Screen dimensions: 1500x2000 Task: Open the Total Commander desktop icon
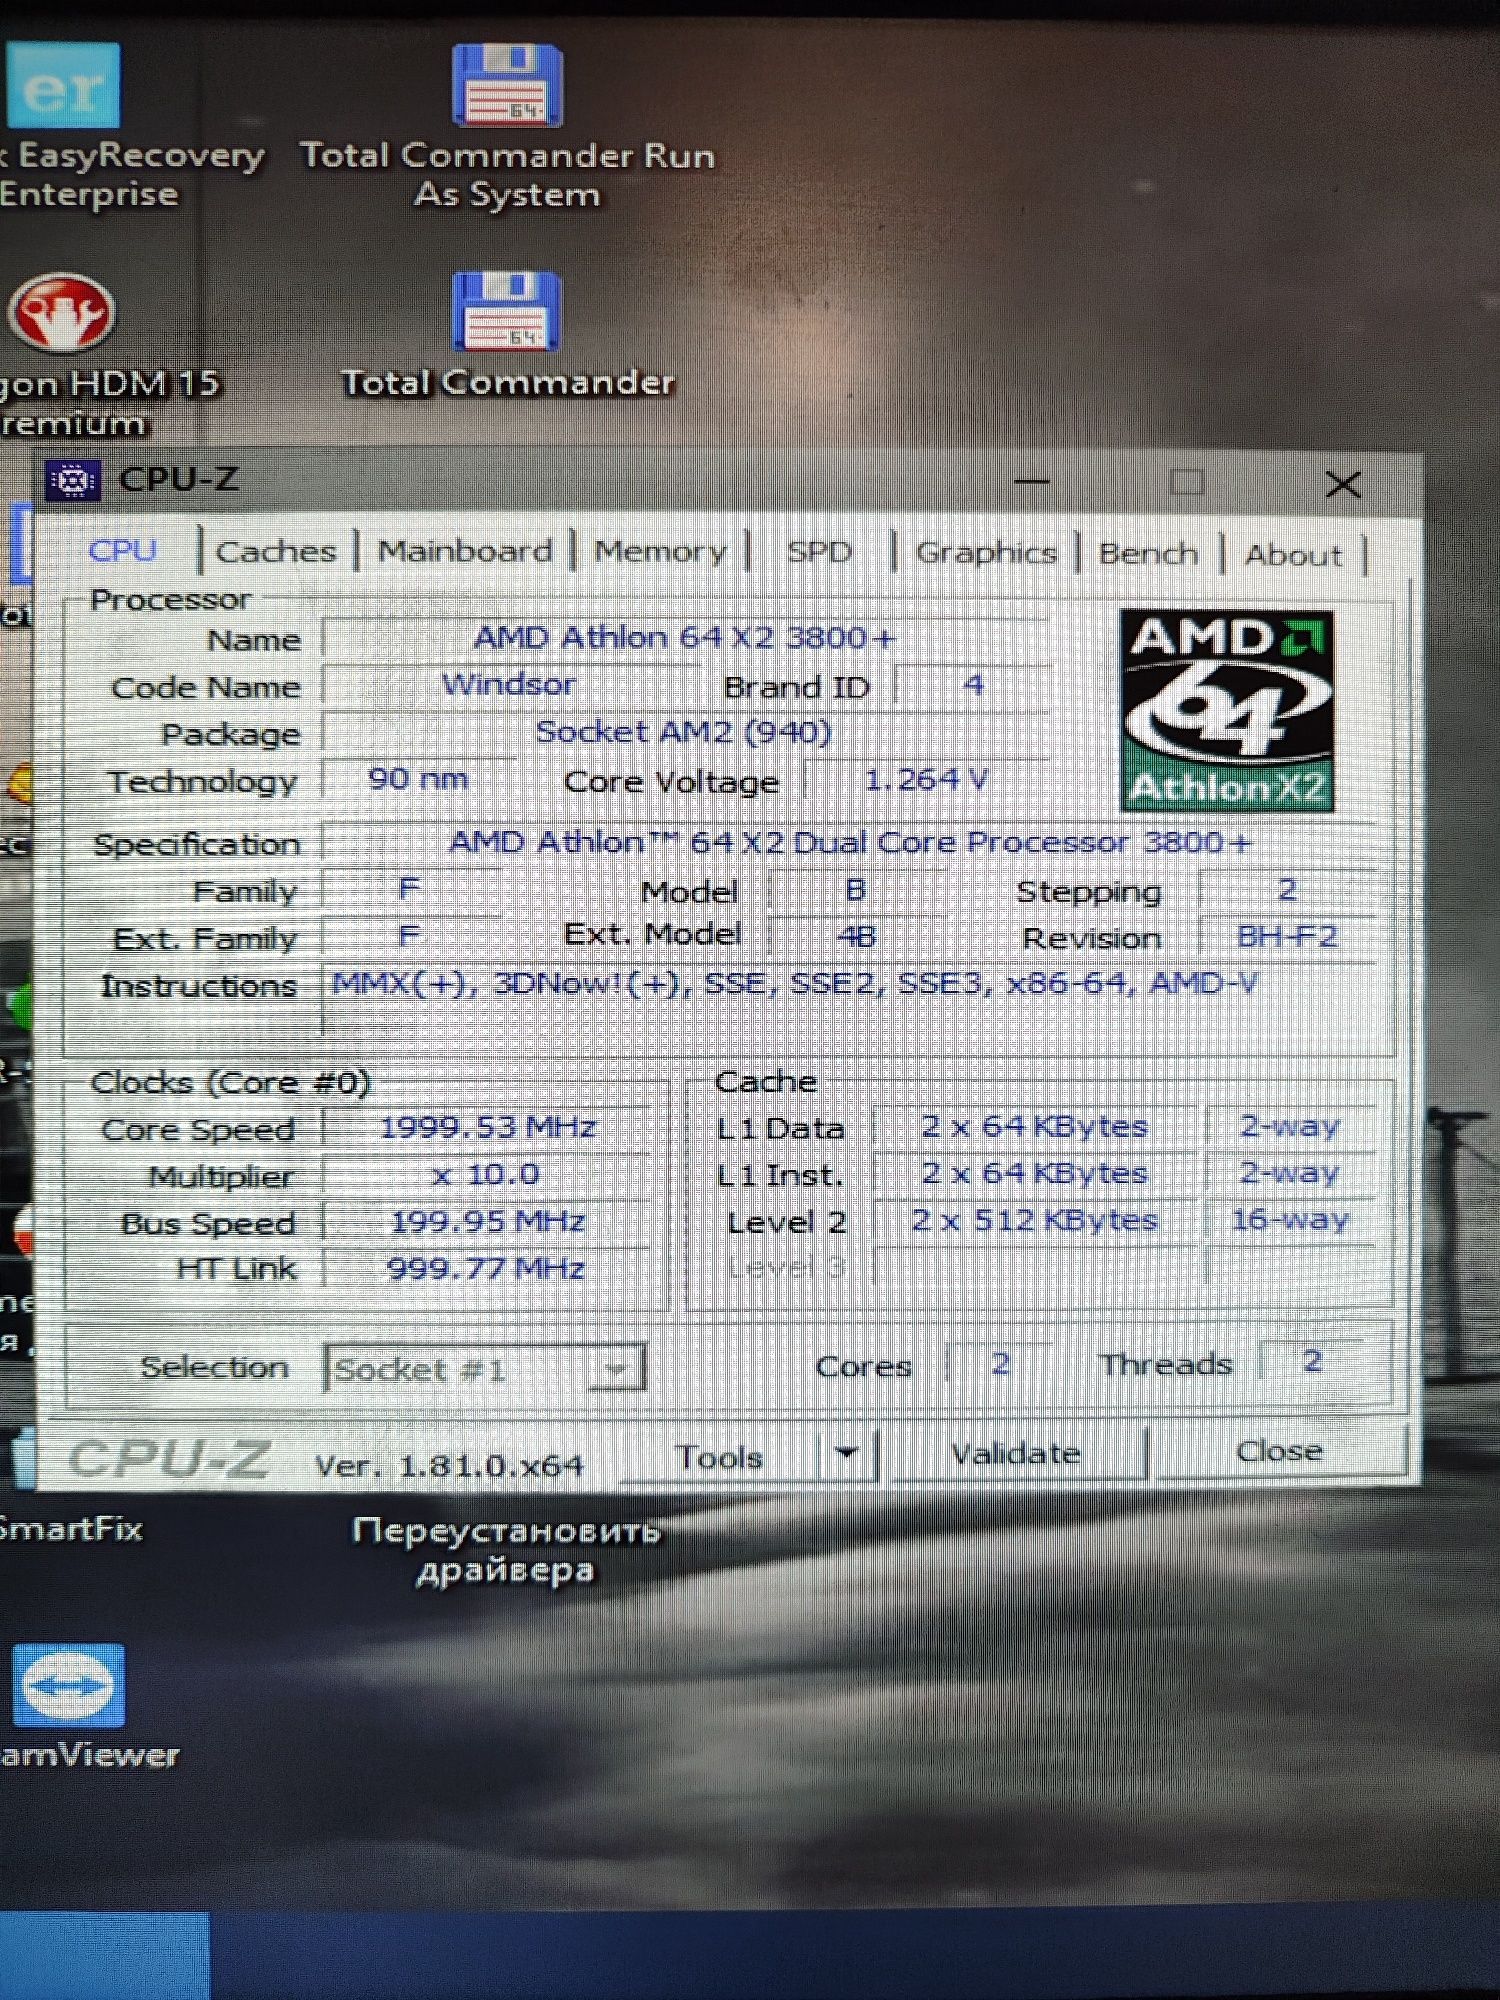(507, 336)
